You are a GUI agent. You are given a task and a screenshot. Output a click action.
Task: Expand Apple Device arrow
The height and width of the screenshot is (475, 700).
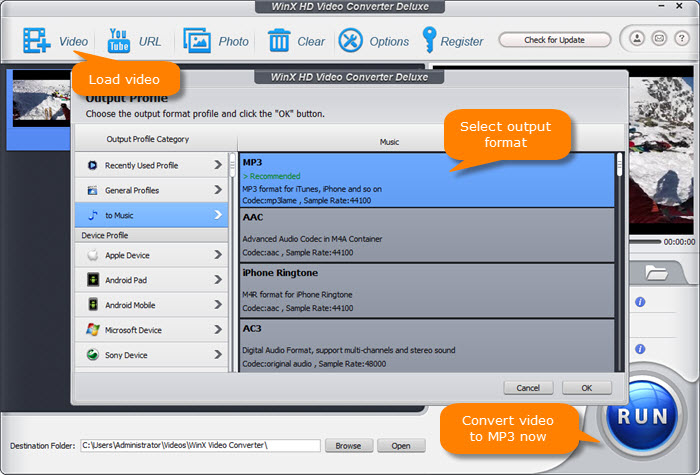coord(218,254)
